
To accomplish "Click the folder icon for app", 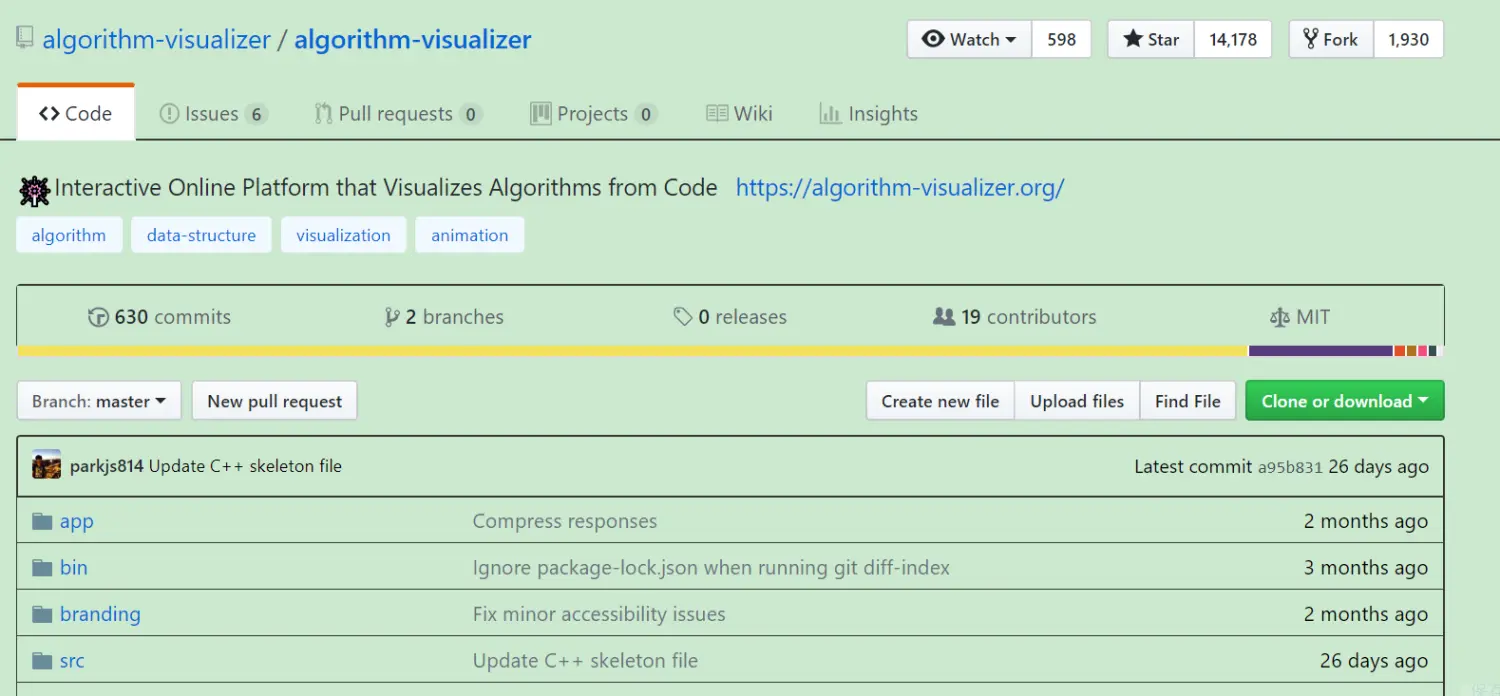I will coord(42,521).
